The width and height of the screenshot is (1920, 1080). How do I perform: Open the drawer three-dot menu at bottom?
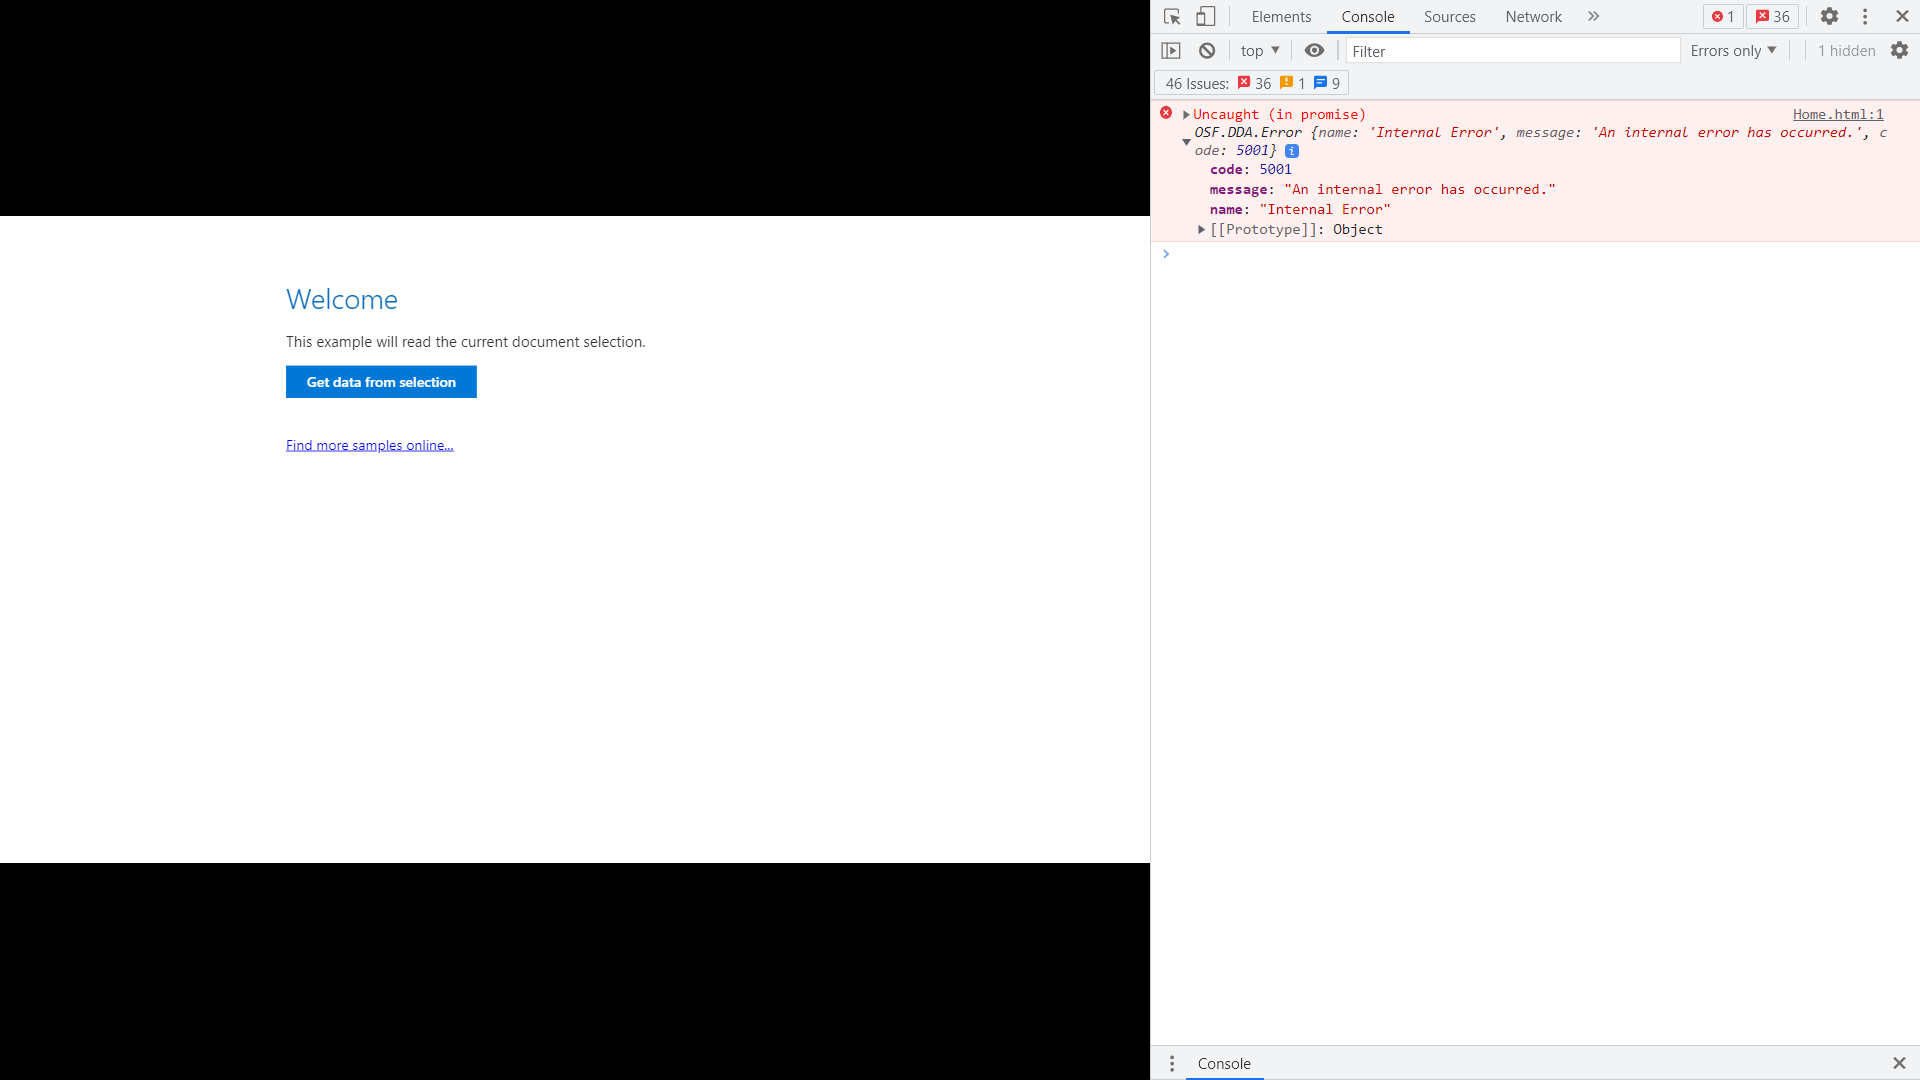click(1172, 1063)
